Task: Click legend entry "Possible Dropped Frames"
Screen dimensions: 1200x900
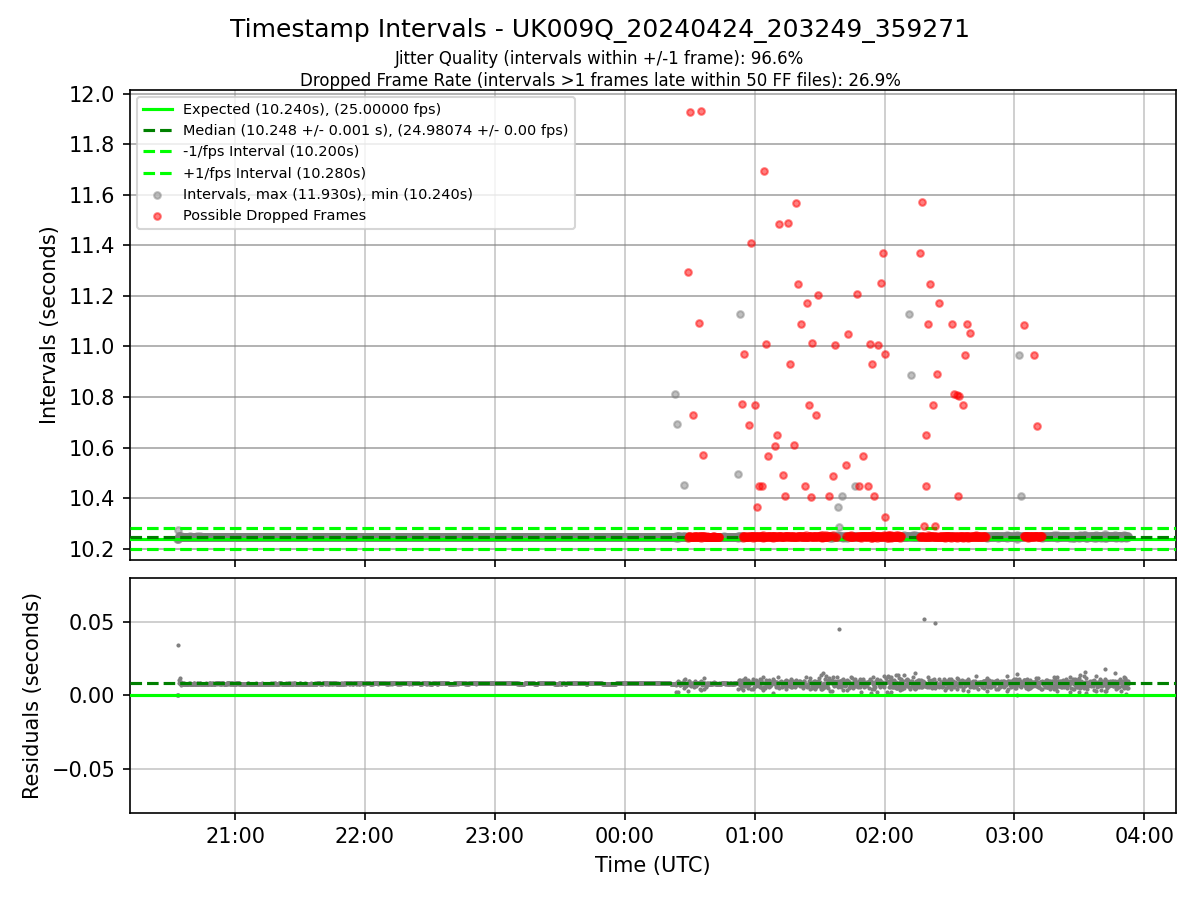Action: (274, 215)
